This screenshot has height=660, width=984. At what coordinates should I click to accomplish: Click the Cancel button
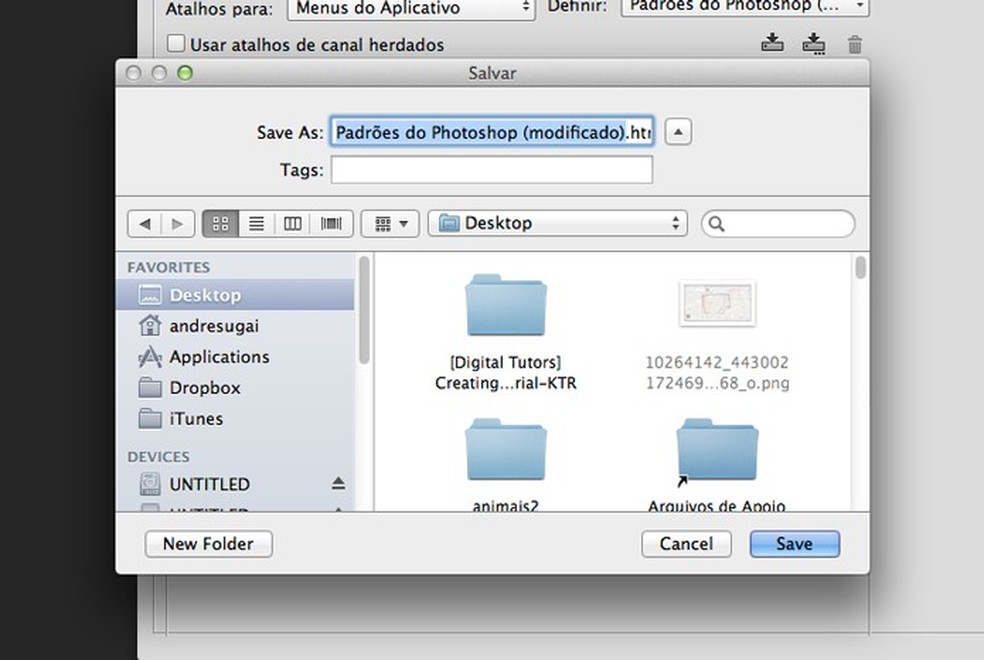(687, 544)
